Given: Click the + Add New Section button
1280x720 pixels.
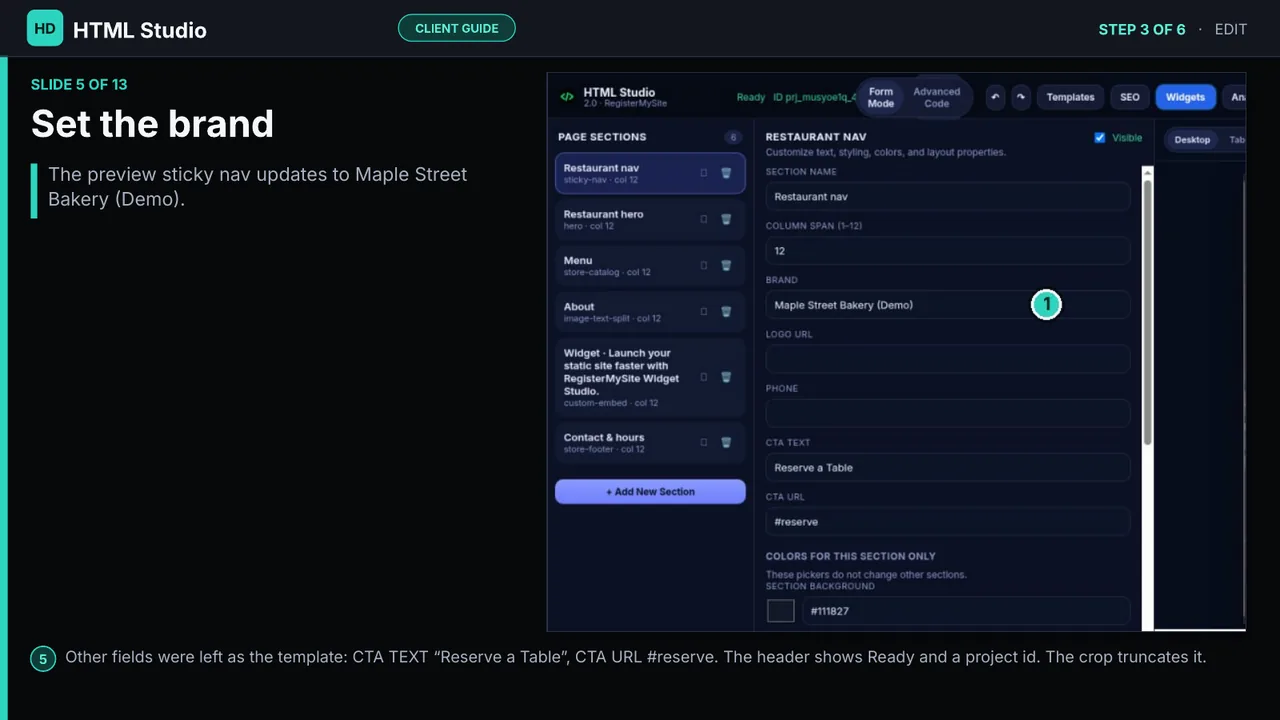Looking at the screenshot, I should click(650, 491).
